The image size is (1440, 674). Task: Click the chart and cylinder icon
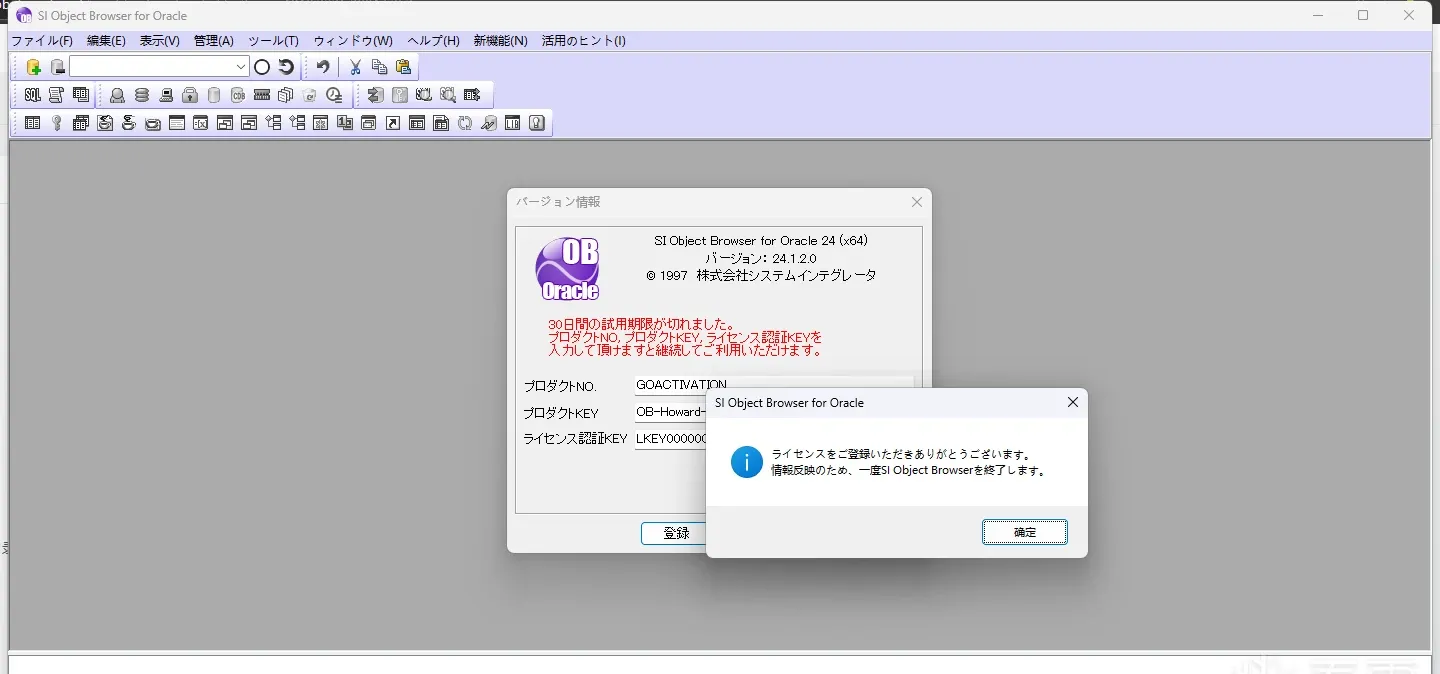[488, 123]
